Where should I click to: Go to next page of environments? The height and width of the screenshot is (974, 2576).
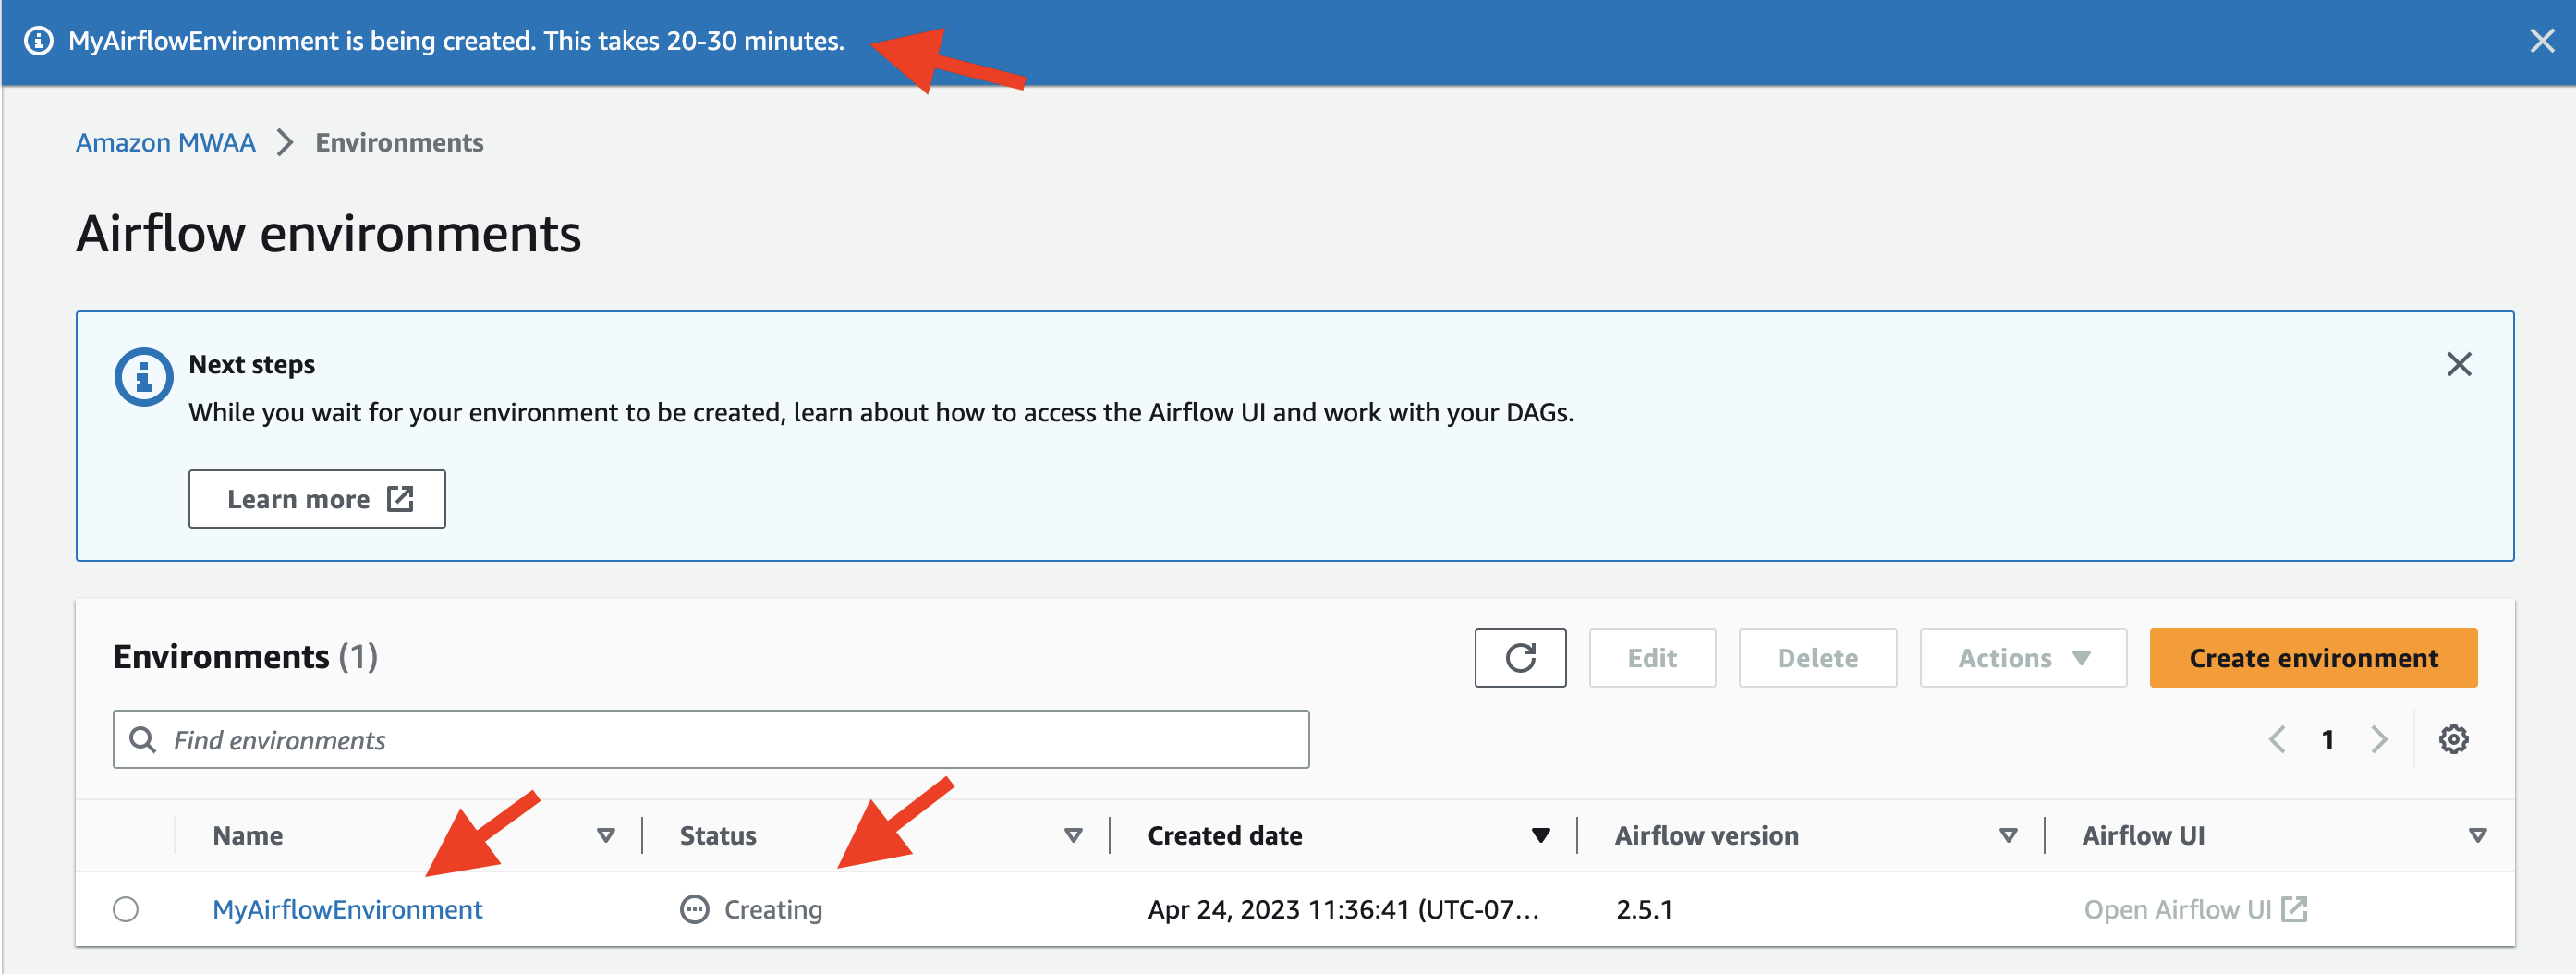pyautogui.click(x=2379, y=740)
